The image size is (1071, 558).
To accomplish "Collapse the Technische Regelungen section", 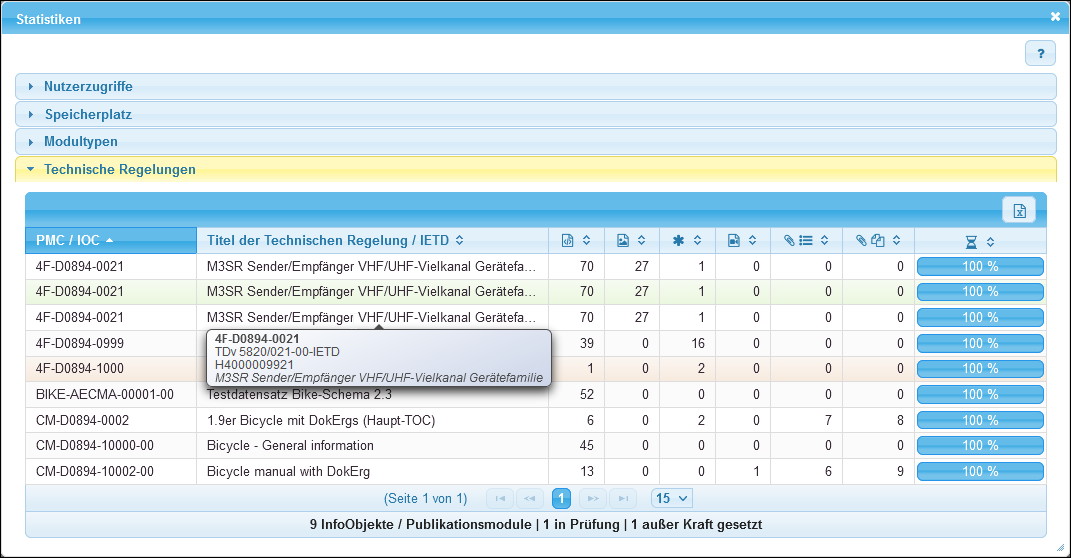I will tap(536, 169).
